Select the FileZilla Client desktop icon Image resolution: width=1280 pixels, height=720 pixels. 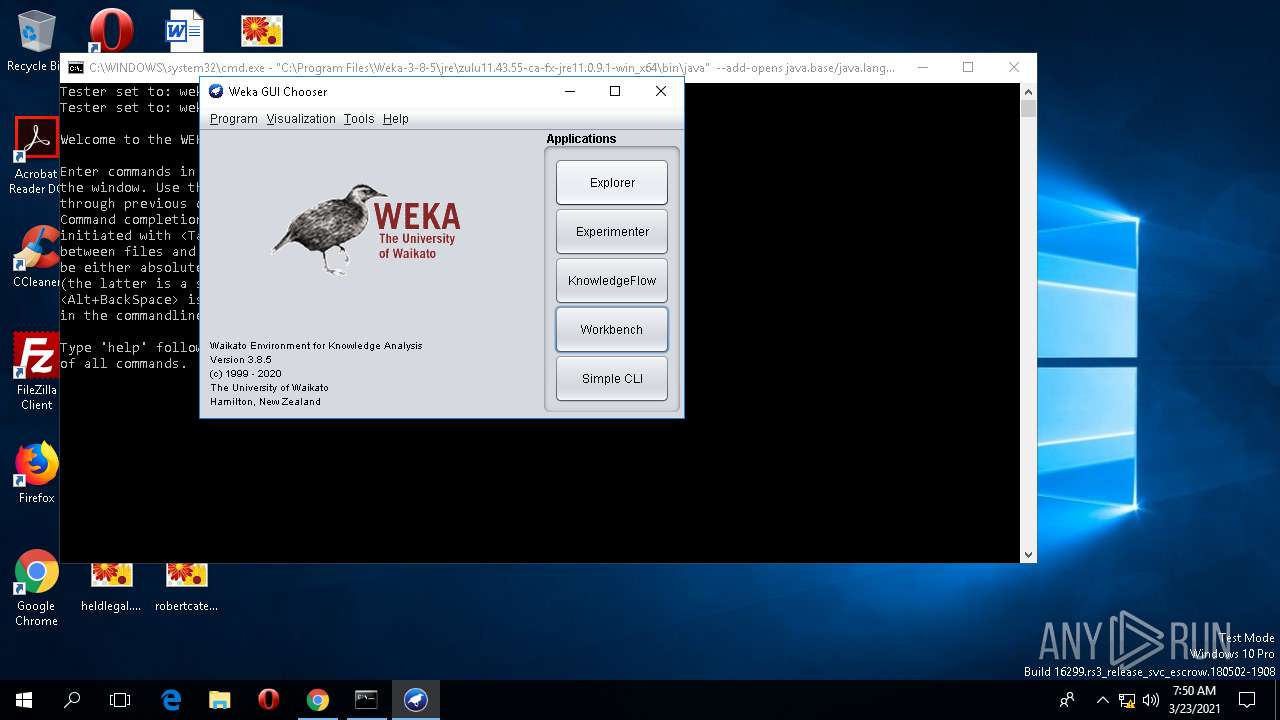[36, 371]
